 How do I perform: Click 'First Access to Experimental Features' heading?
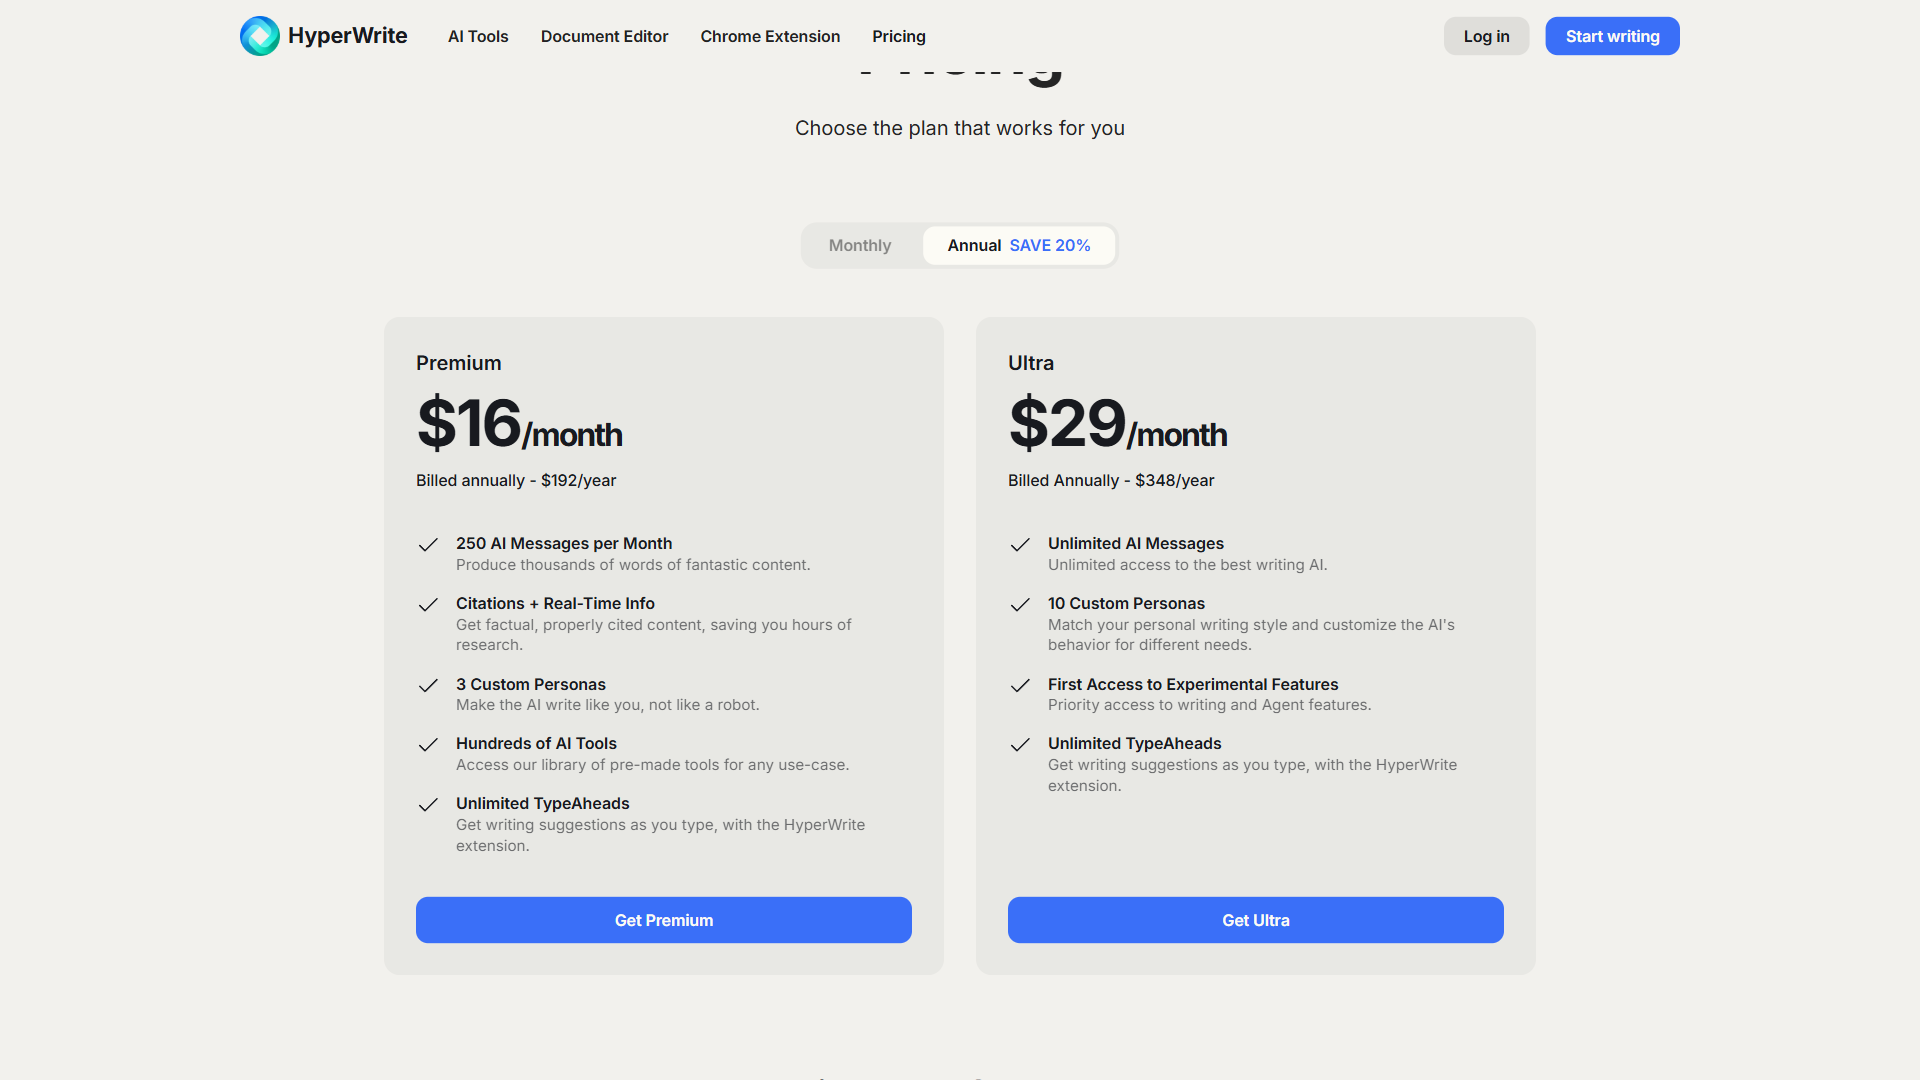(x=1193, y=685)
